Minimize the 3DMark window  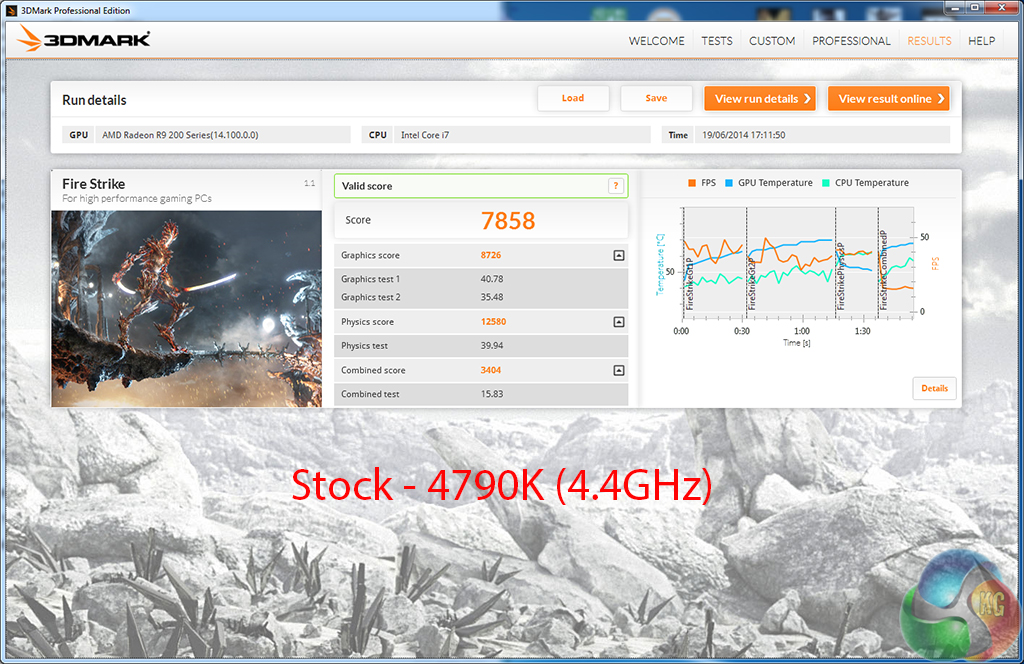point(955,8)
